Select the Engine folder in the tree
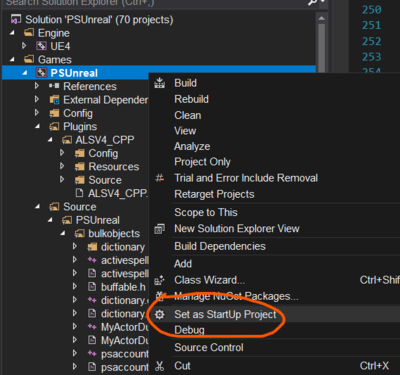Screen dimensions: 400x375 54,33
